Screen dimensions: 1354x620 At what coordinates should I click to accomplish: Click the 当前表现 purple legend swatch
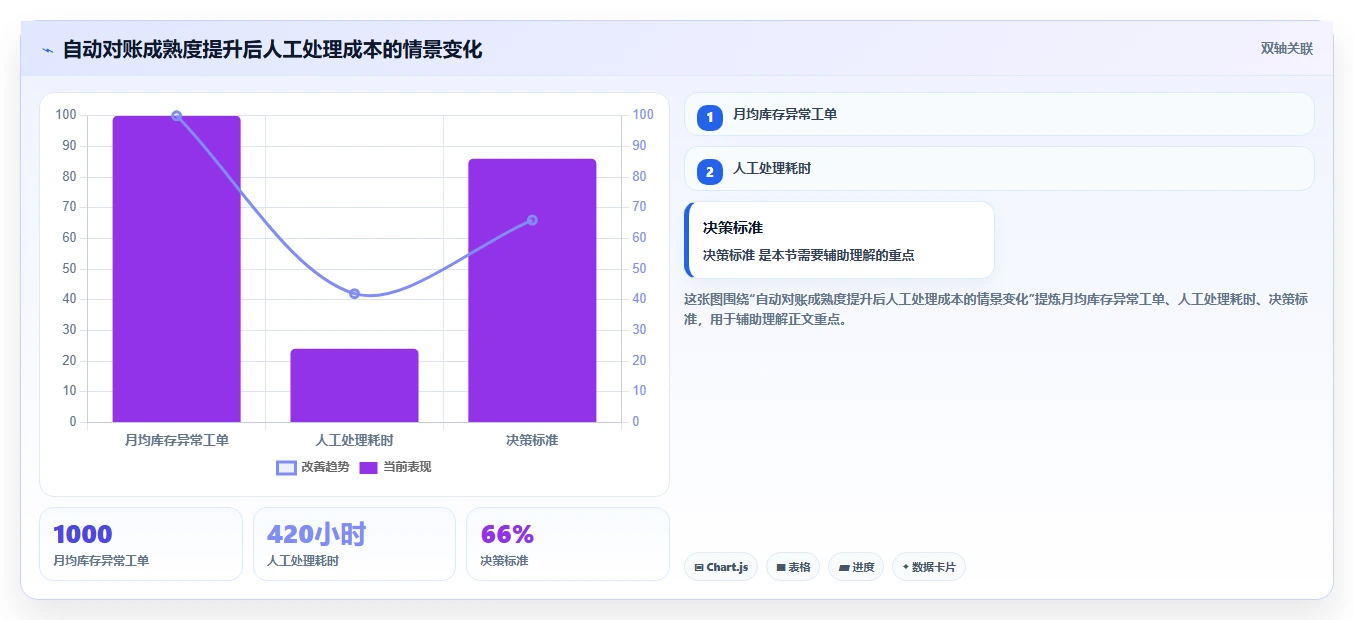point(369,467)
